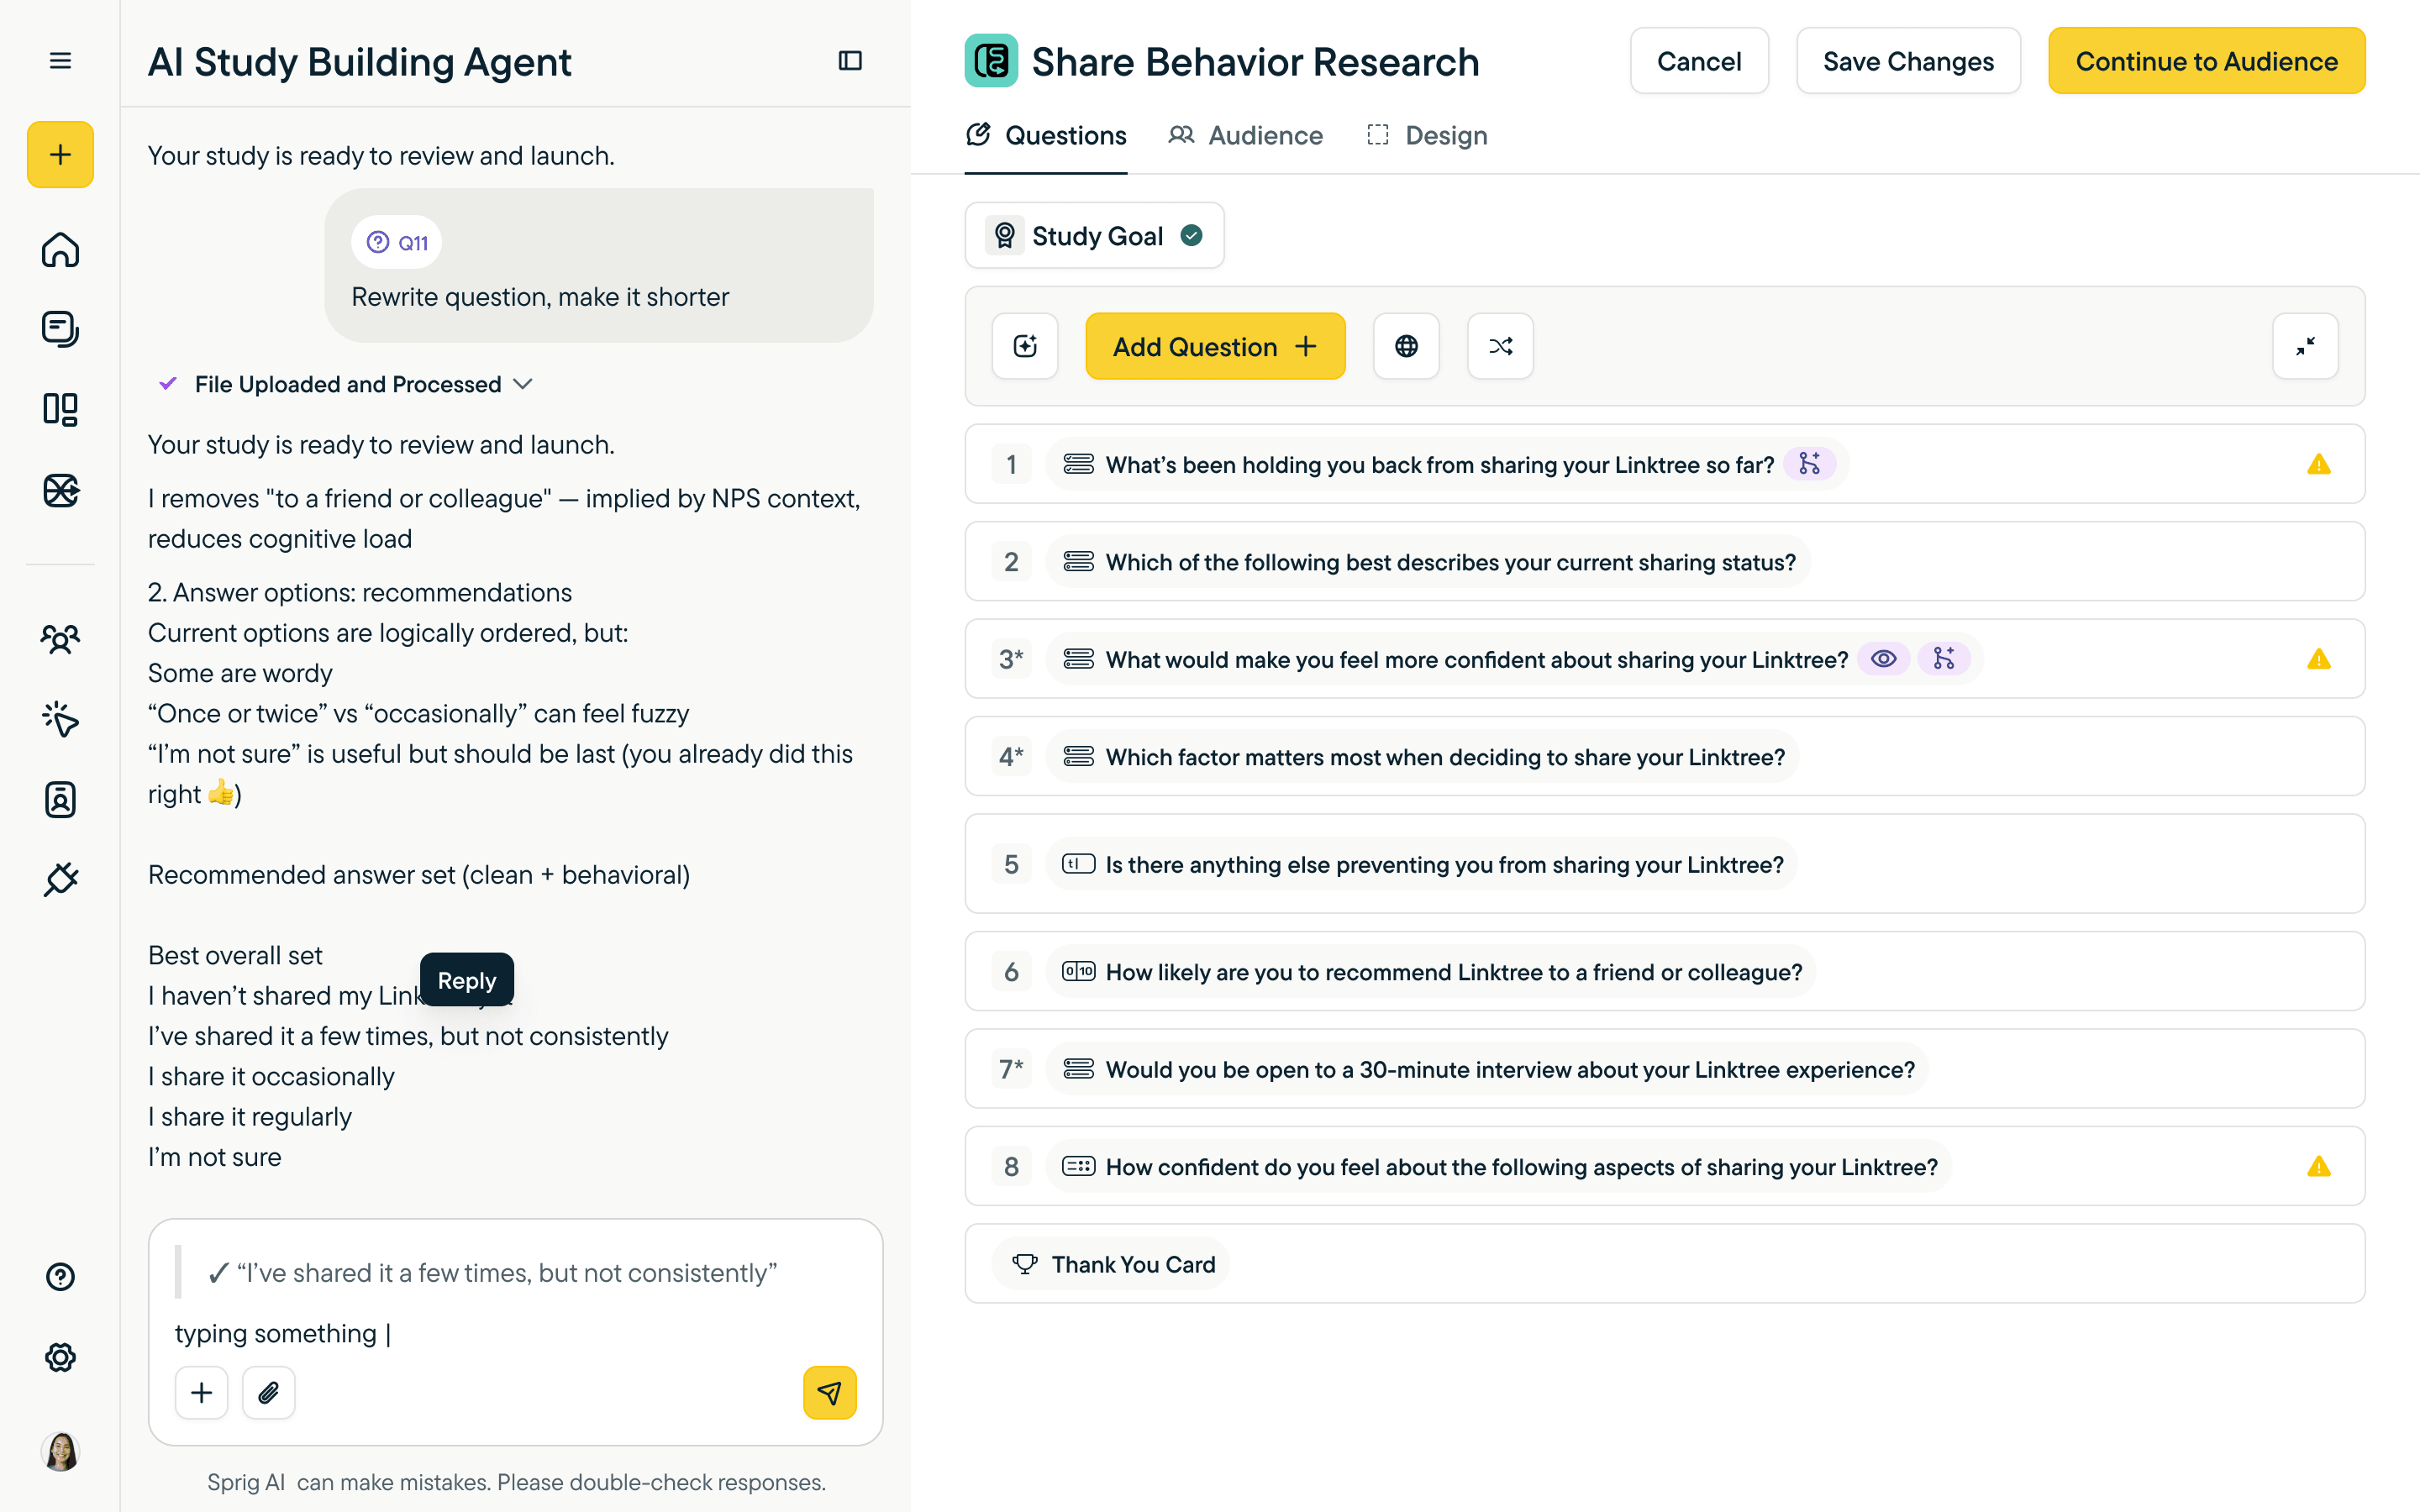Open the Thank You Card
The height and width of the screenshot is (1512, 2420).
click(x=1664, y=1264)
